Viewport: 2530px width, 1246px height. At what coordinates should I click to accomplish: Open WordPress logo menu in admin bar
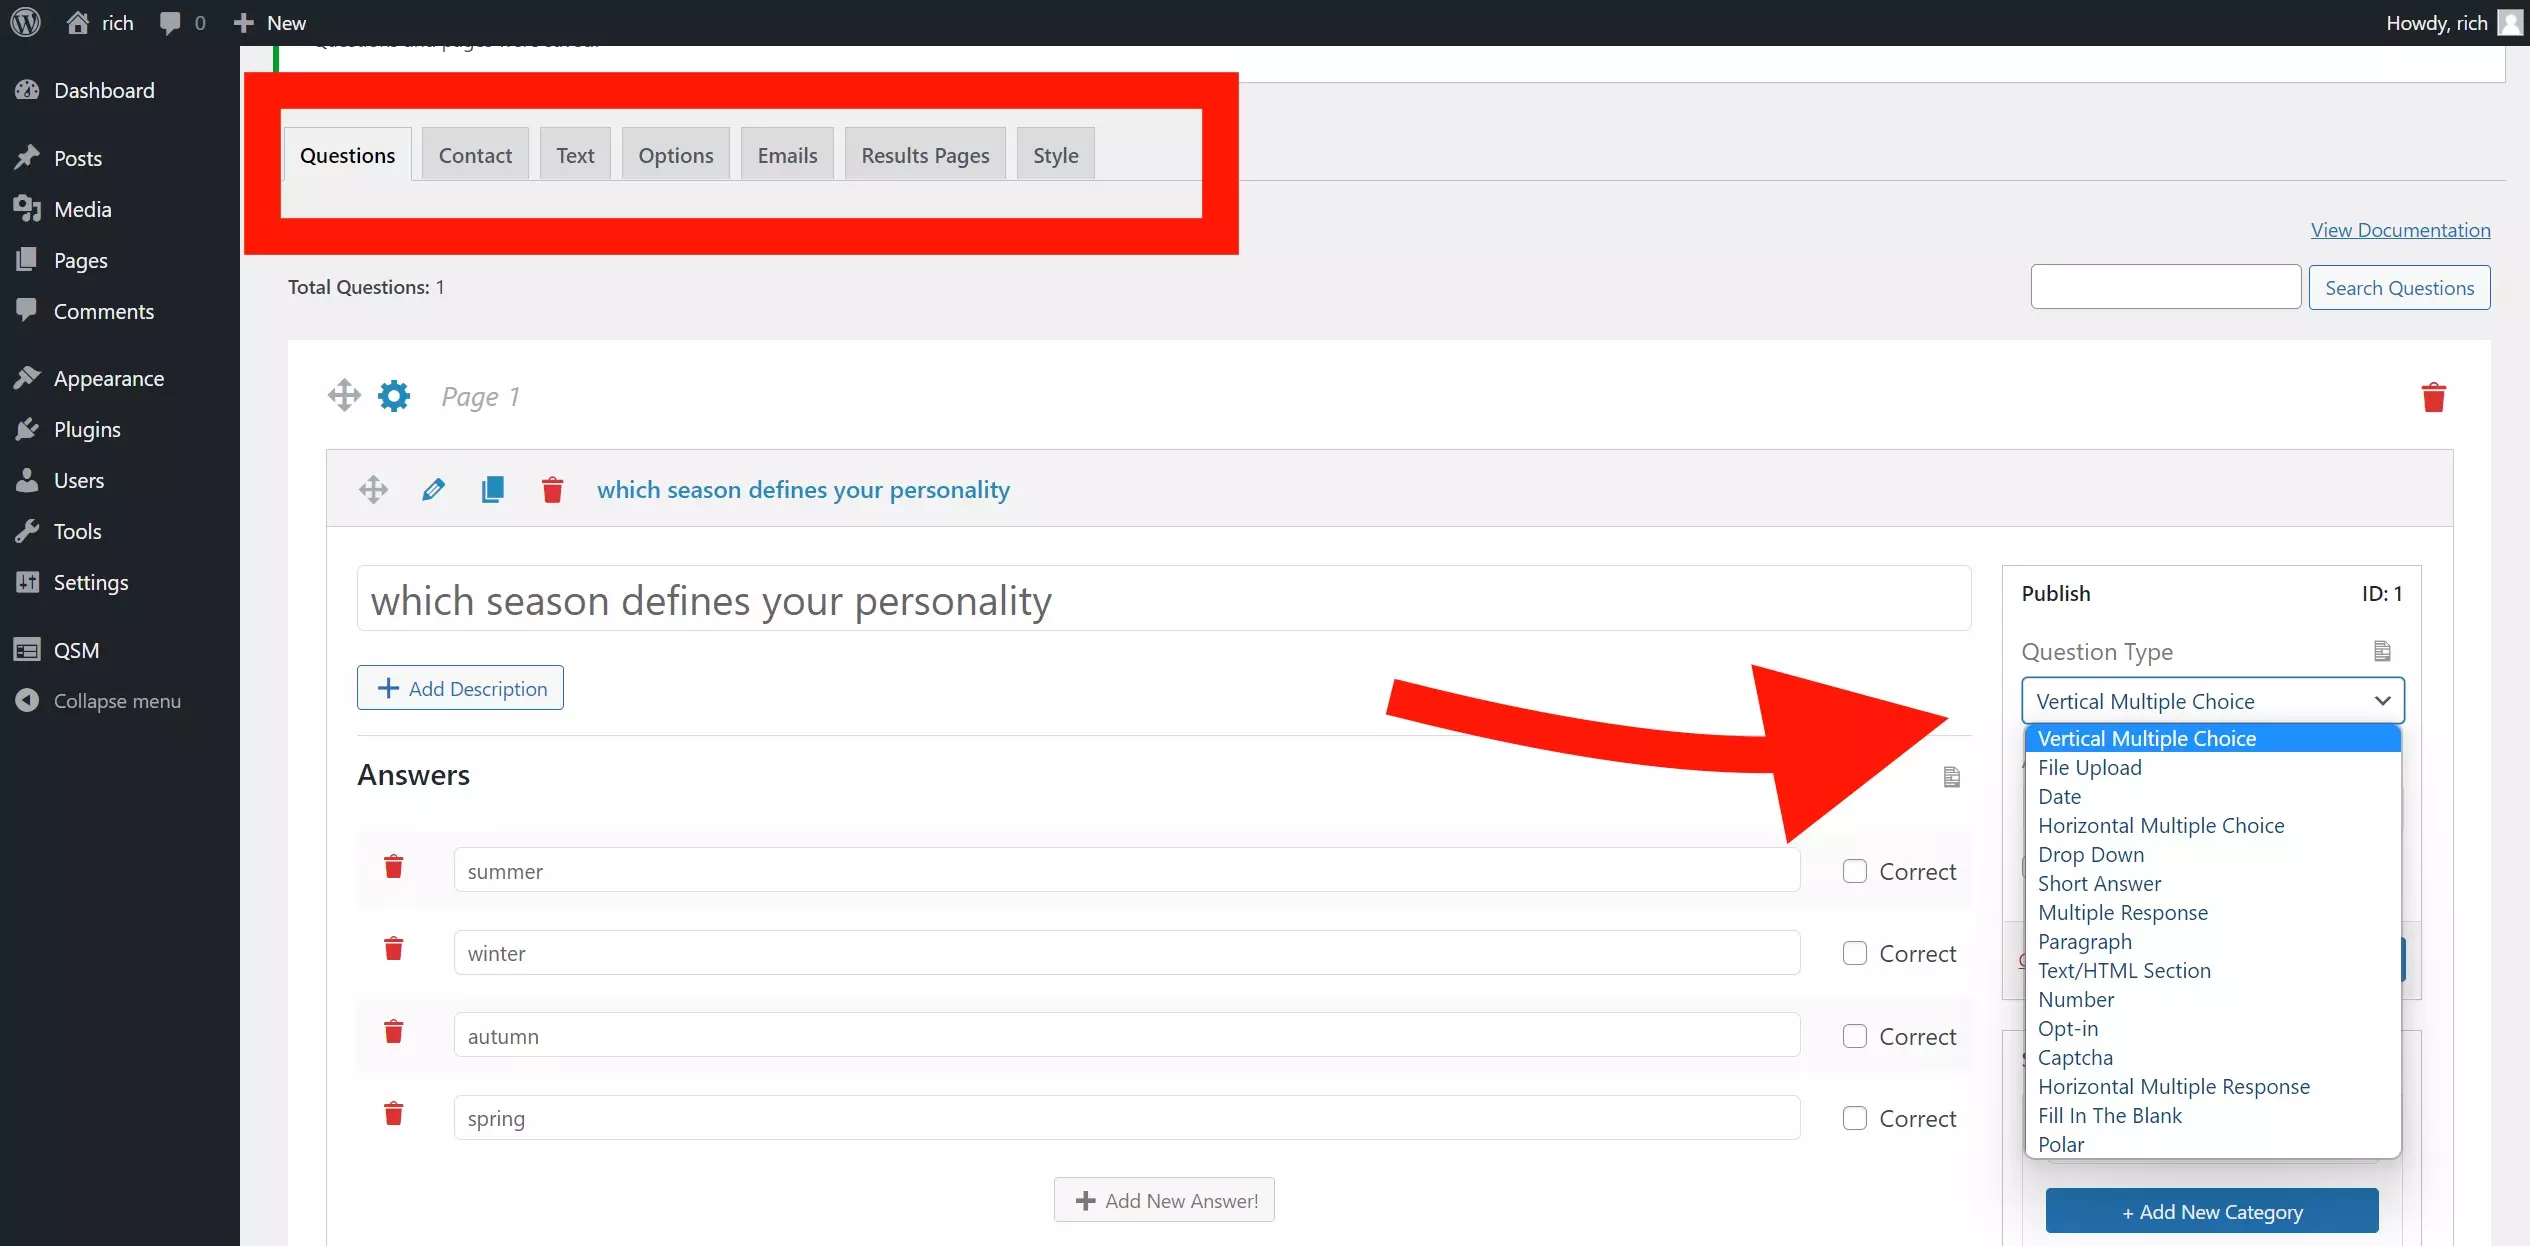tap(25, 22)
